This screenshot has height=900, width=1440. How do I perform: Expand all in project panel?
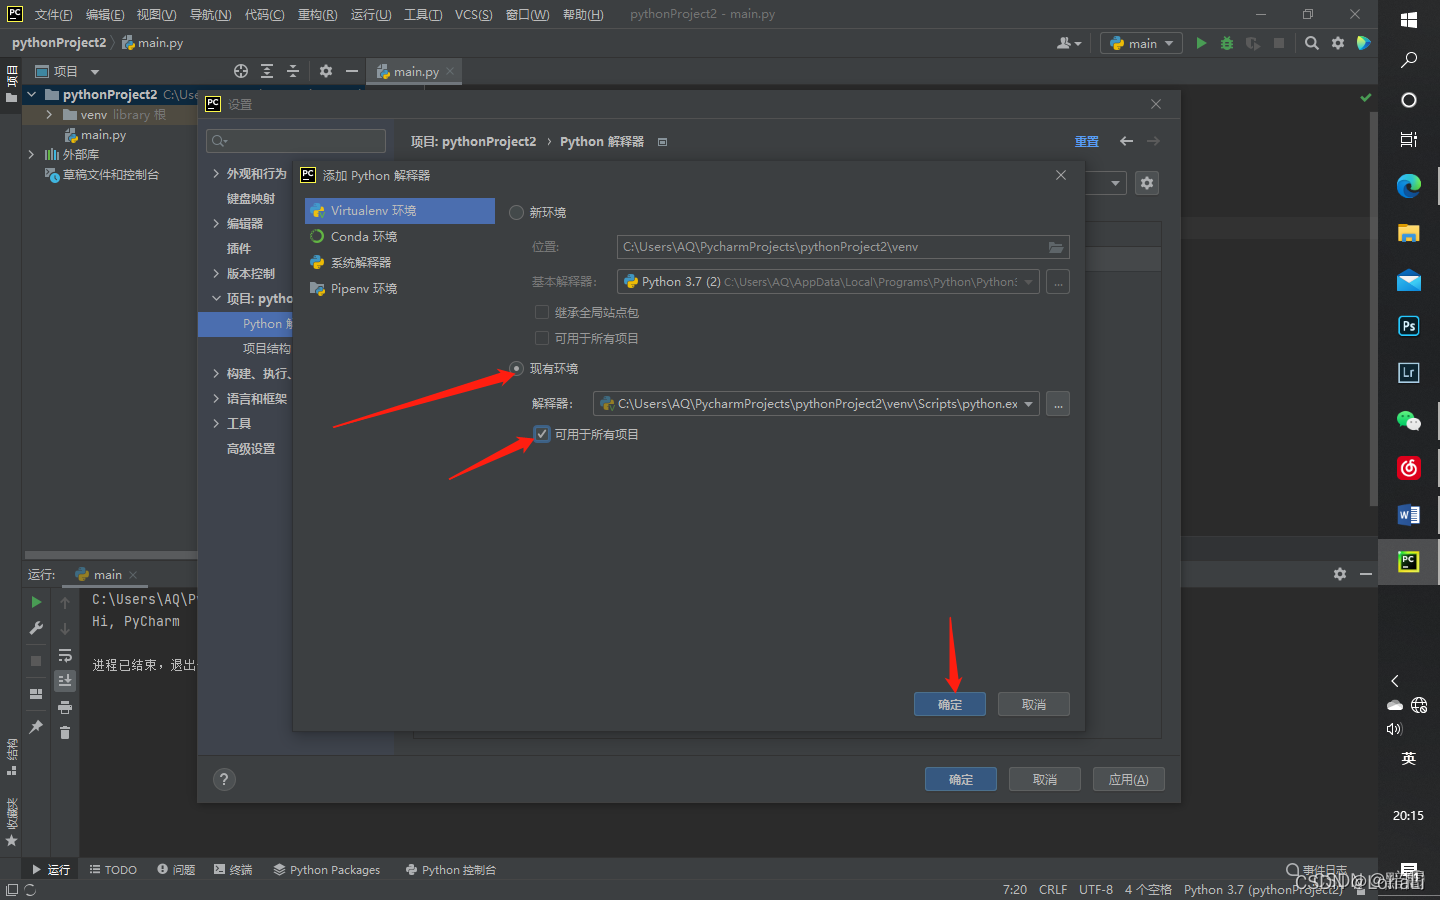267,71
